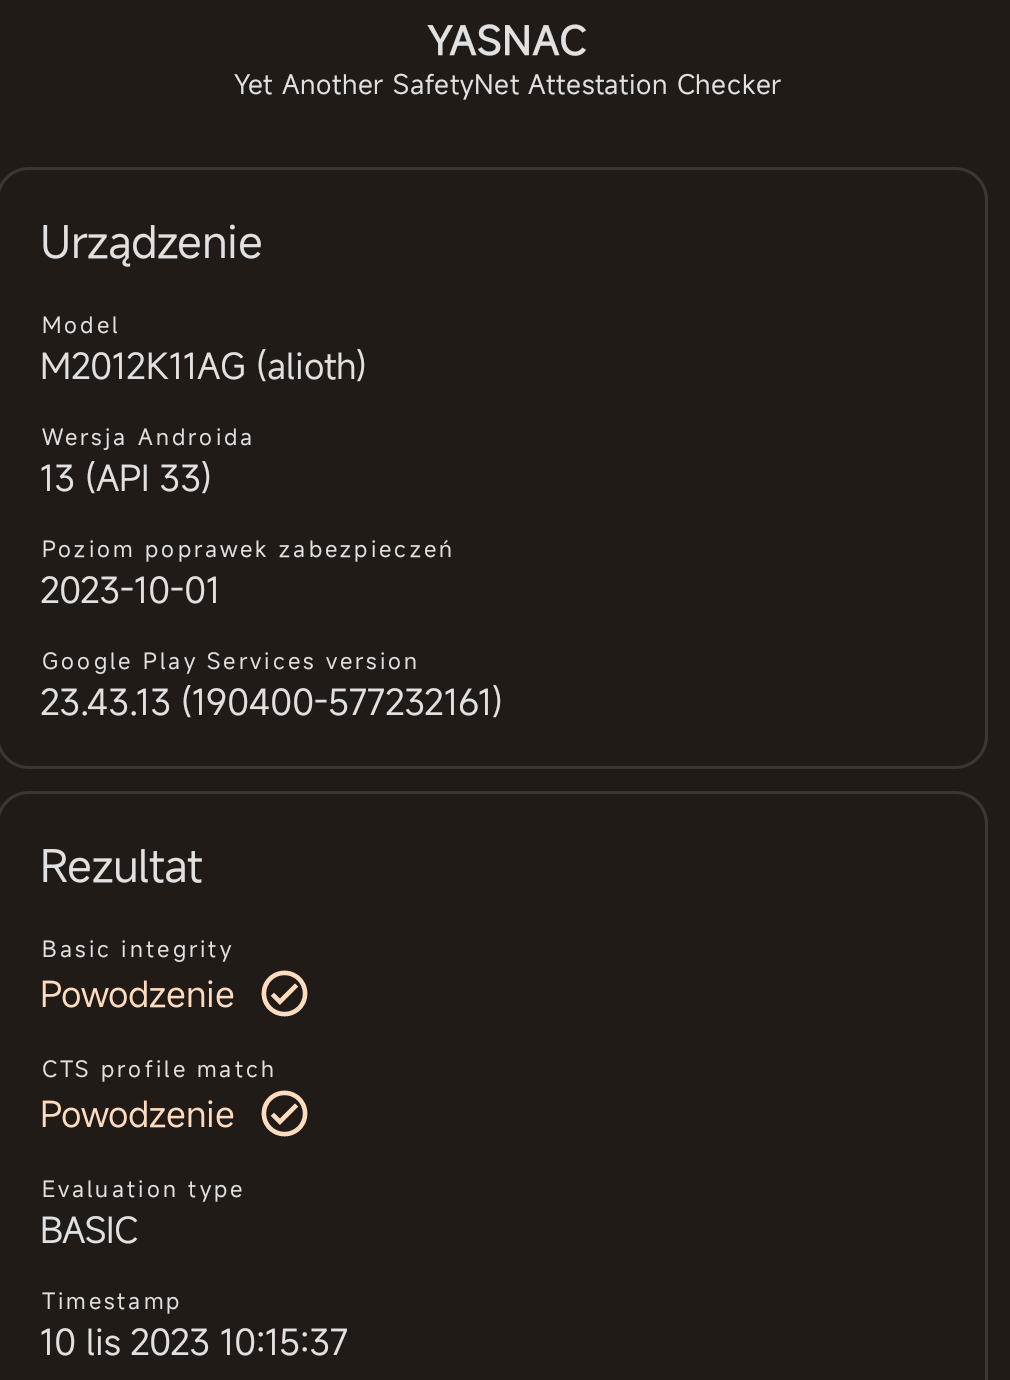Image resolution: width=1010 pixels, height=1380 pixels.
Task: Tap the SafetyNet Attestation Checker subtitle
Action: click(507, 85)
